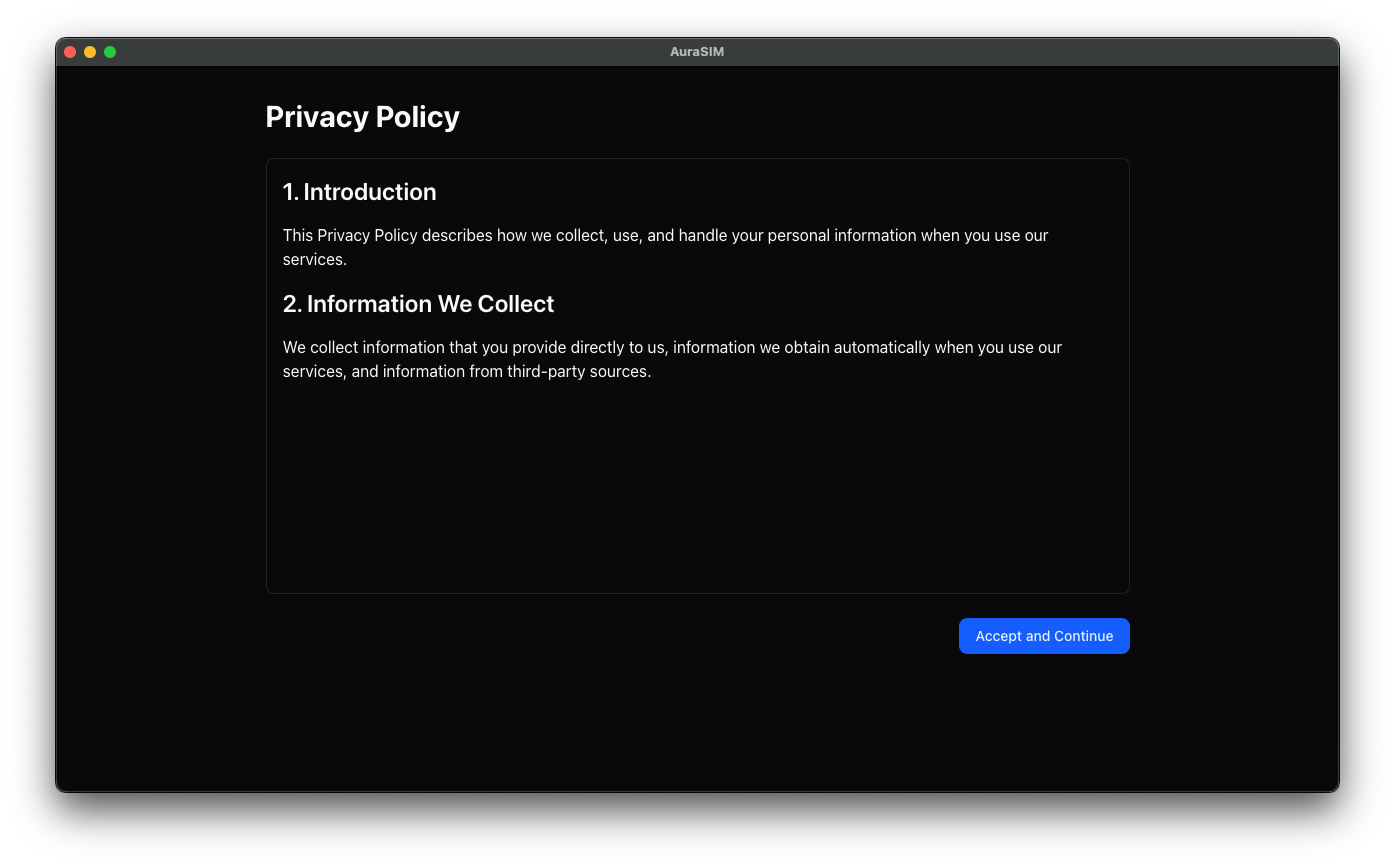Click the yellow minimize traffic light
This screenshot has height=866, width=1395.
click(90, 51)
